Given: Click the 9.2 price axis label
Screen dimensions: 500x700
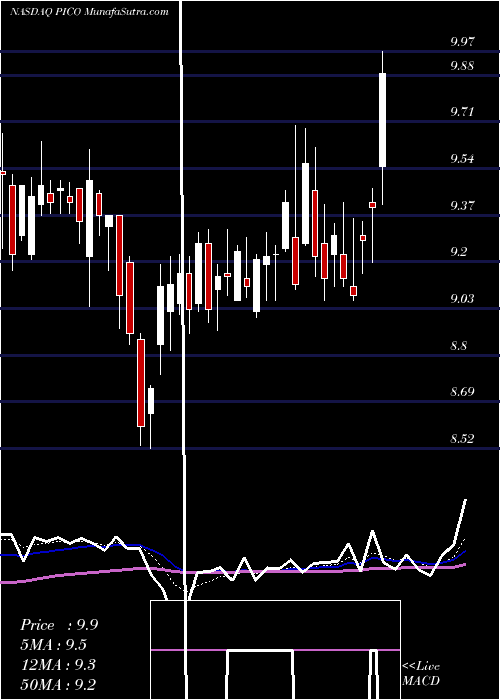Looking at the screenshot, I should (459, 252).
